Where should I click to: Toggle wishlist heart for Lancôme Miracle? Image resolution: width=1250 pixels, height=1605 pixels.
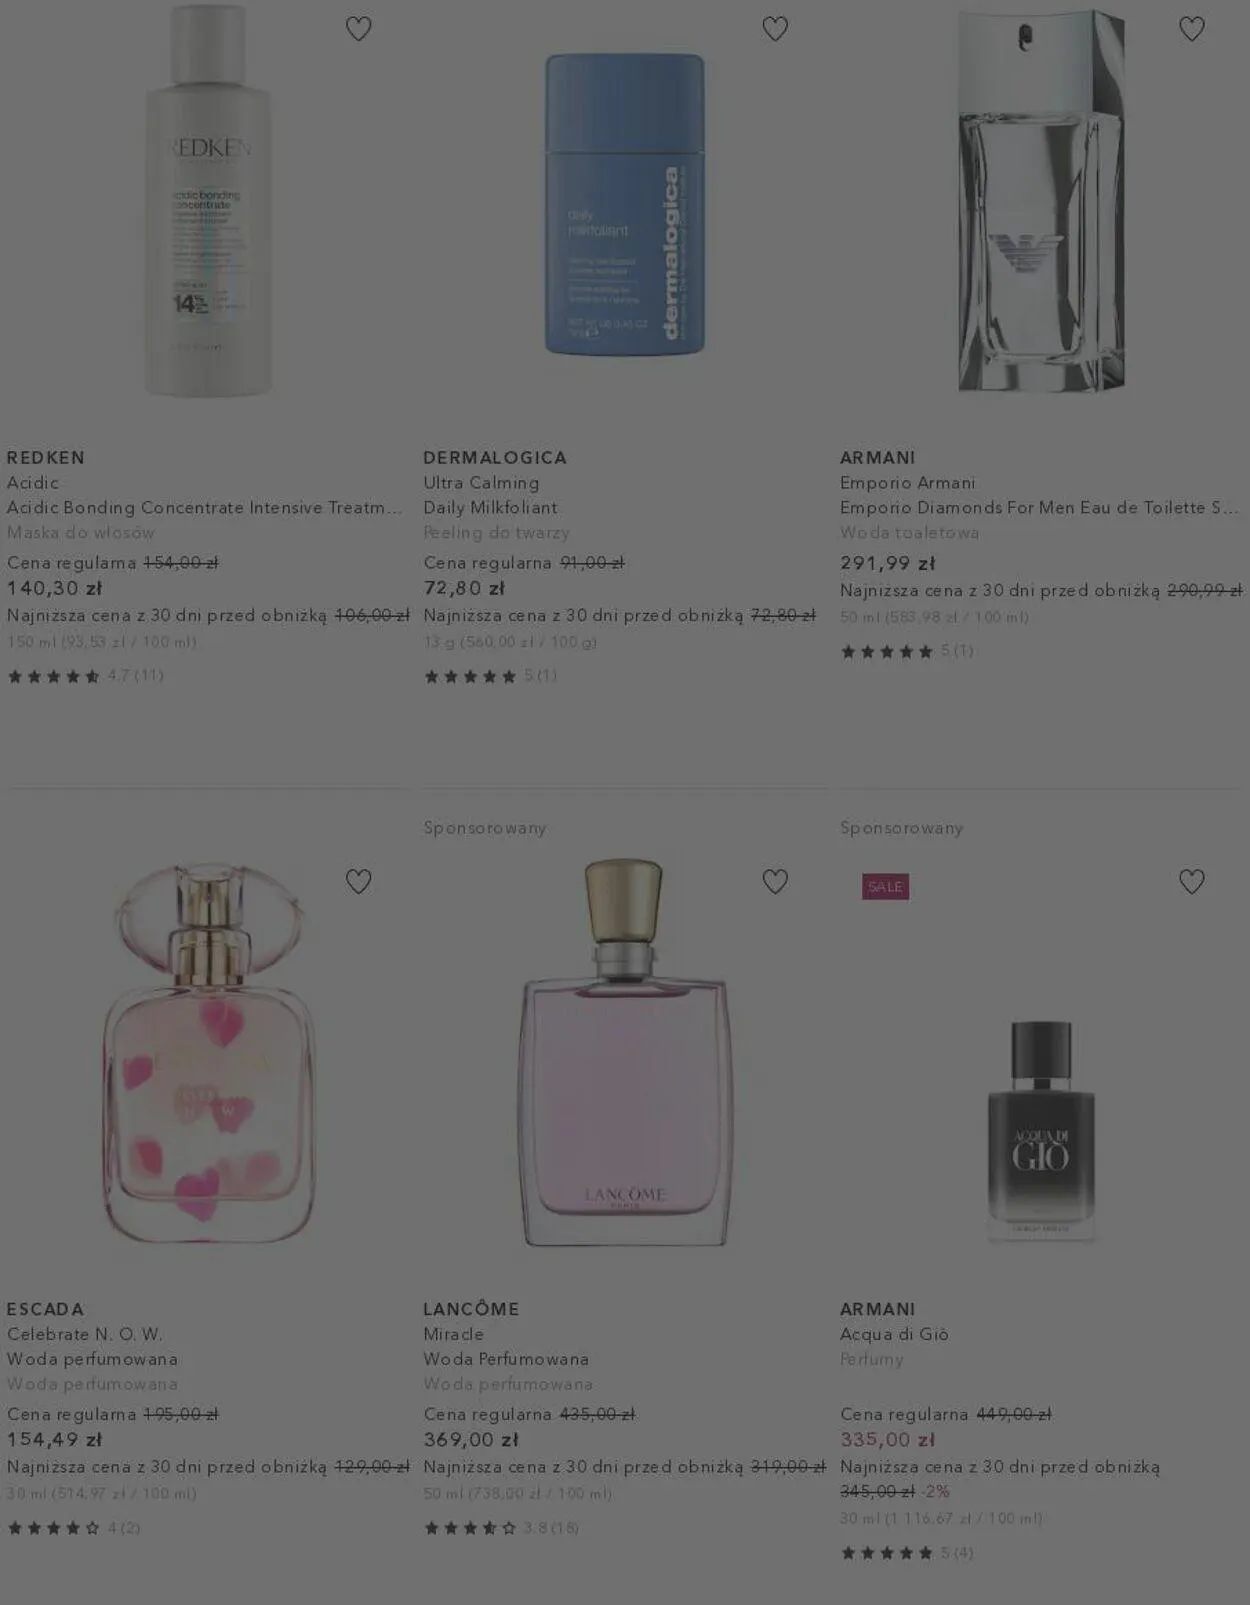point(775,881)
